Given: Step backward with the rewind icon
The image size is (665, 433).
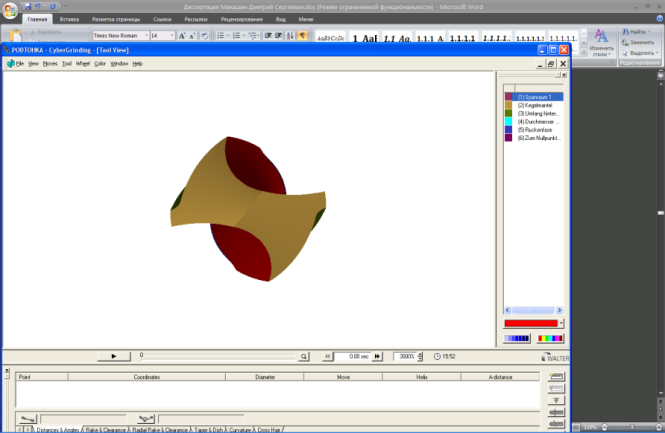Looking at the screenshot, I should (327, 357).
